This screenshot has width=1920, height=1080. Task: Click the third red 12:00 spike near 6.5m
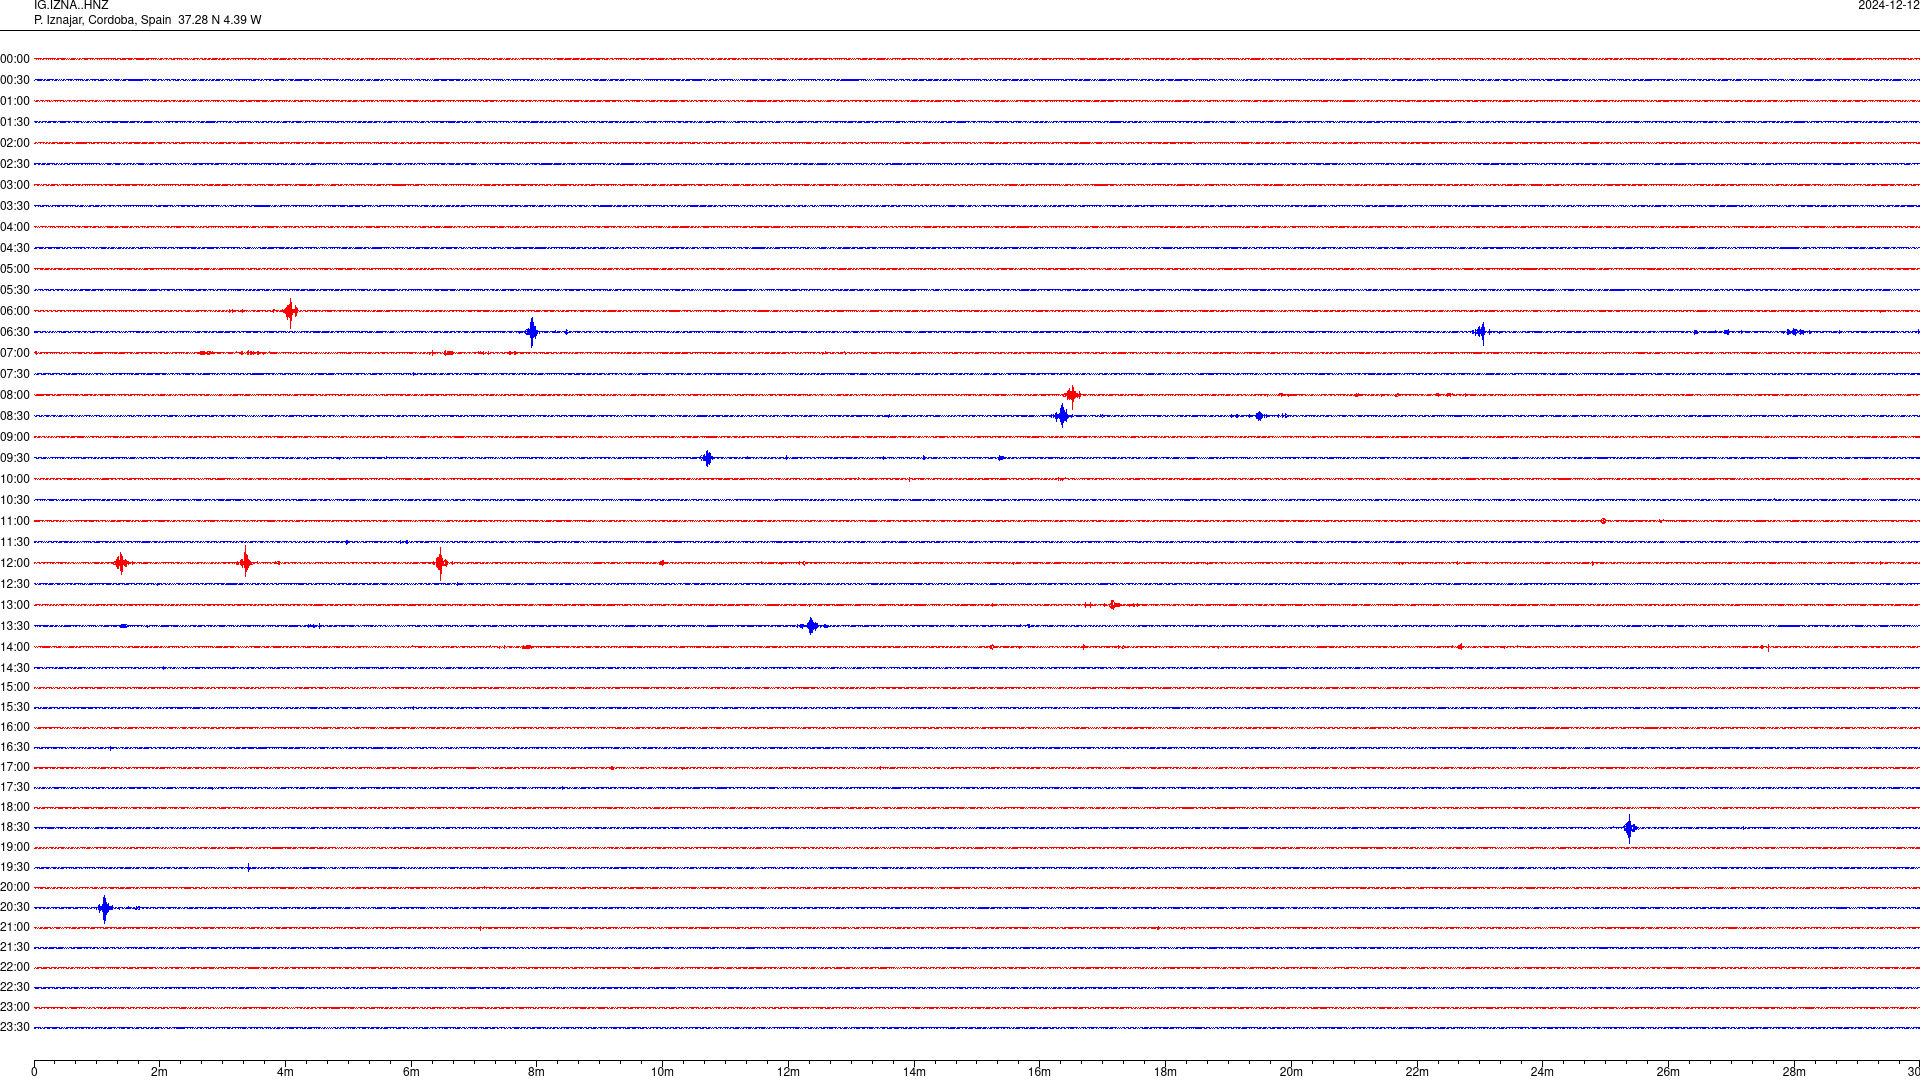pyautogui.click(x=441, y=564)
